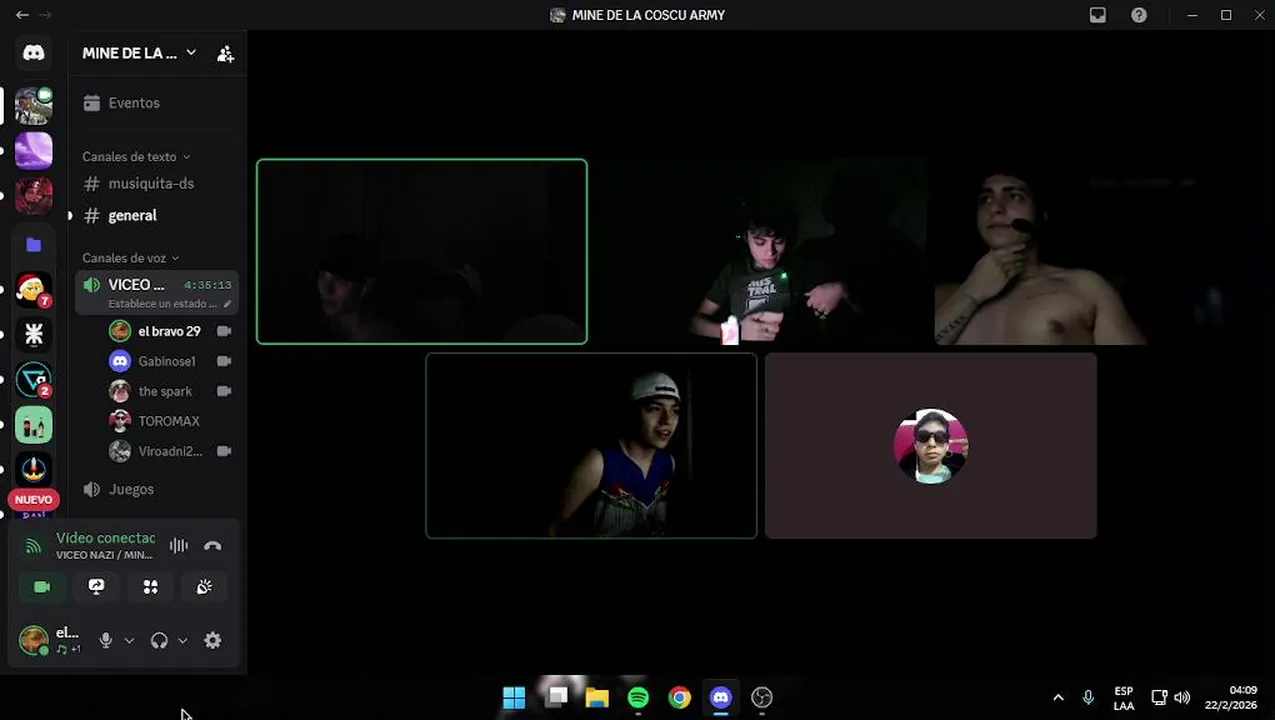Viewport: 1275px width, 720px height.
Task: Open the purple server icon
Action: (34, 151)
